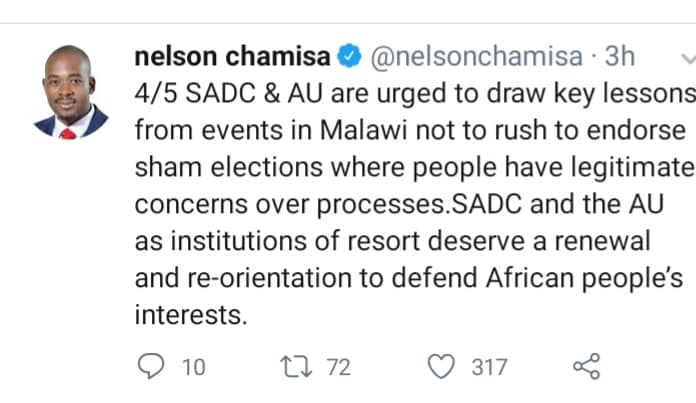This screenshot has height=403, width=696.
Task: Click the display name "nelson chamisa"
Action: pos(233,58)
